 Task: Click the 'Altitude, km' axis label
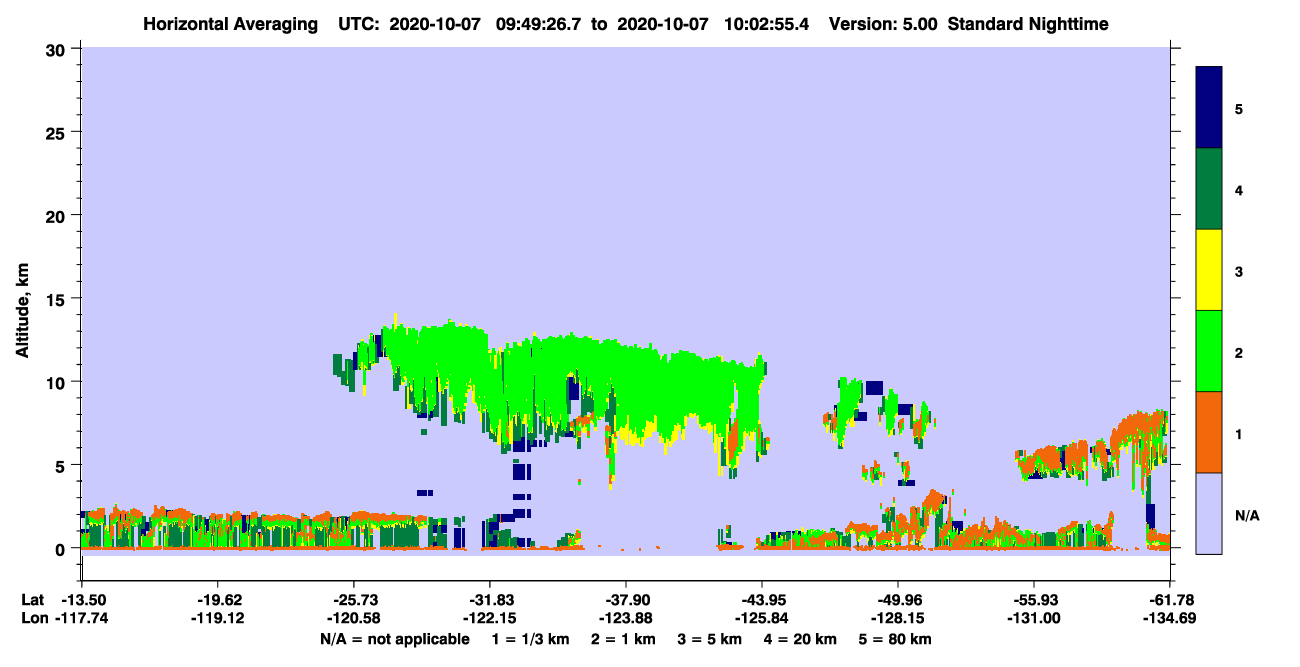coord(22,311)
